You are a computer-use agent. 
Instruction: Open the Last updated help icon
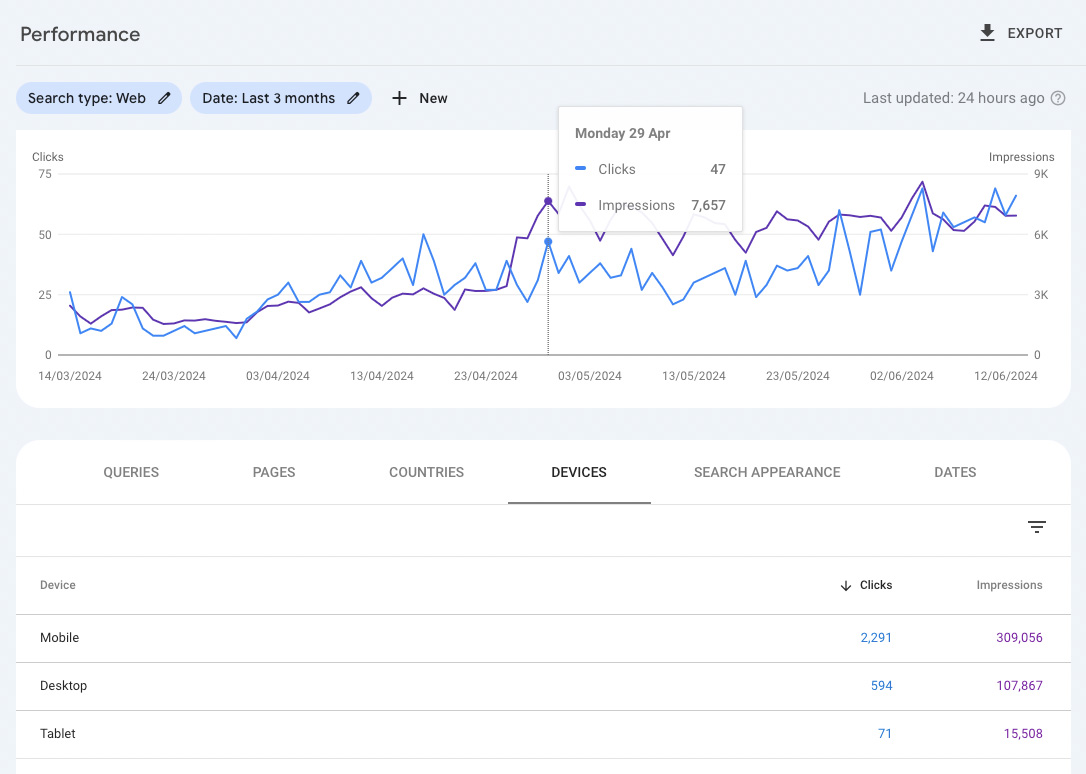pyautogui.click(x=1058, y=98)
